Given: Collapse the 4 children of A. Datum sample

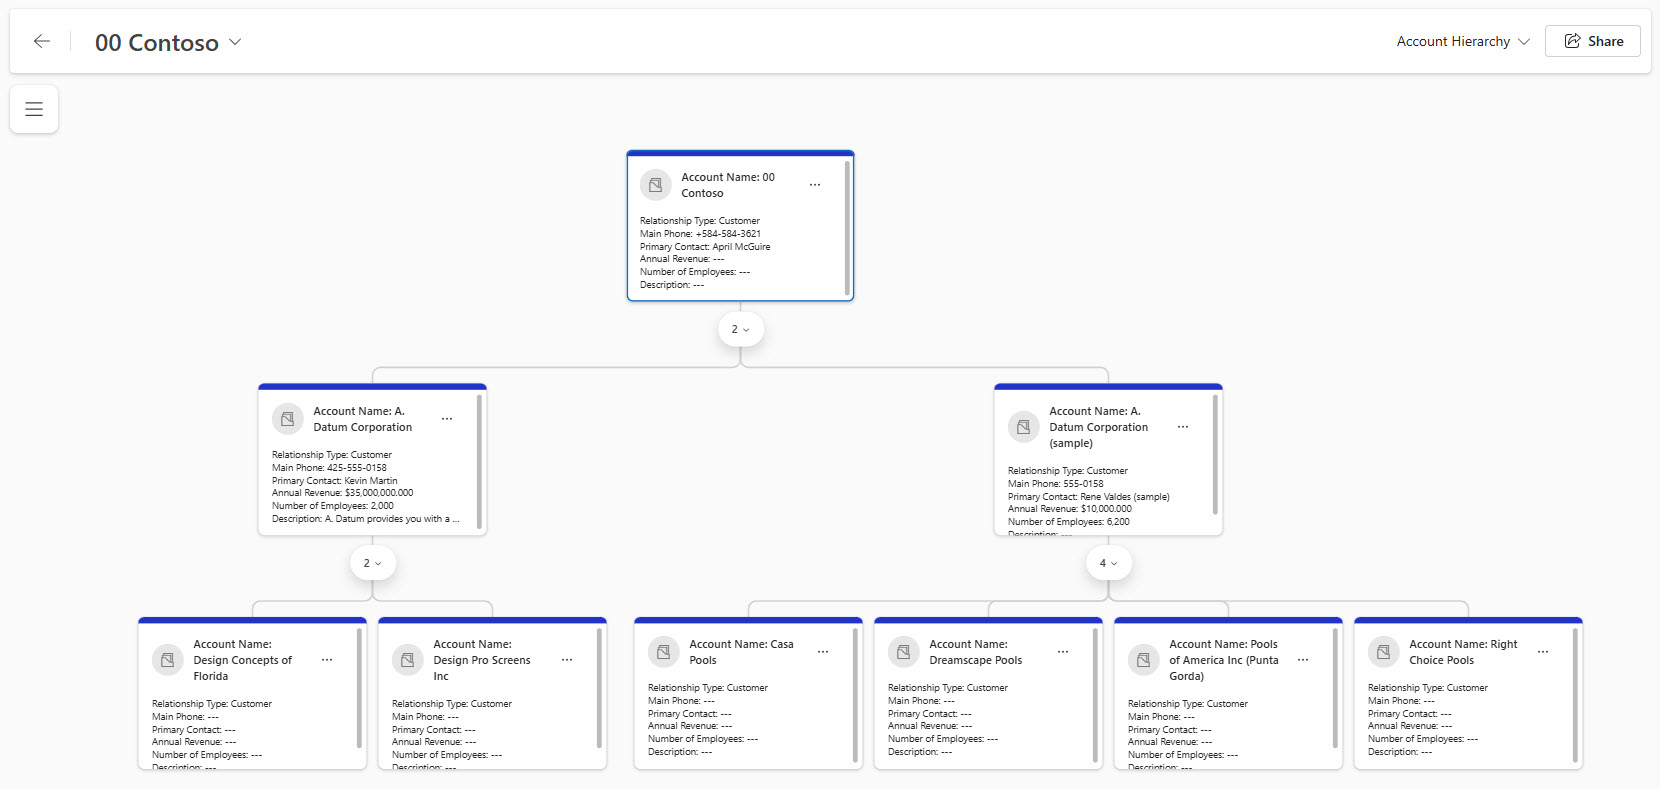Looking at the screenshot, I should (x=1108, y=563).
